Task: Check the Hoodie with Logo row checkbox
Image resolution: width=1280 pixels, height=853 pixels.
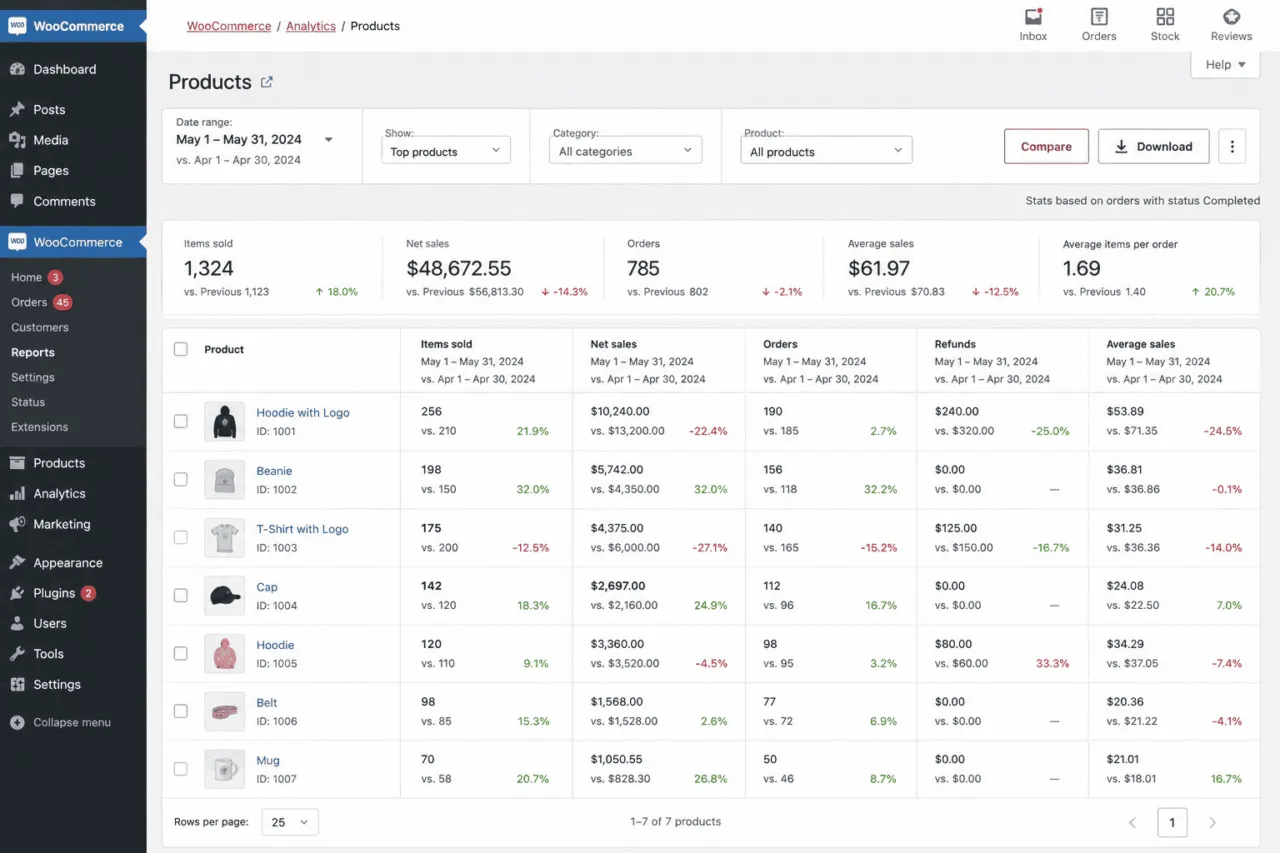Action: tap(181, 422)
